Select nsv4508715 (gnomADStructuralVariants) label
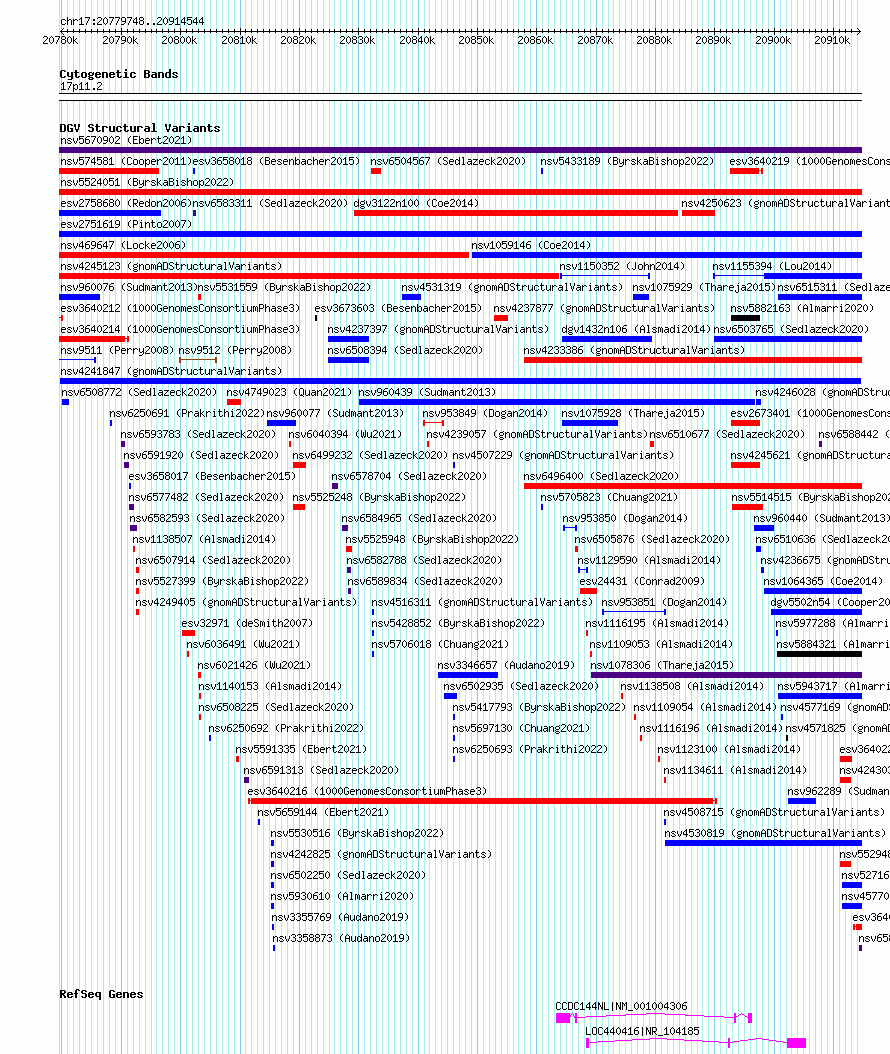 pos(774,812)
